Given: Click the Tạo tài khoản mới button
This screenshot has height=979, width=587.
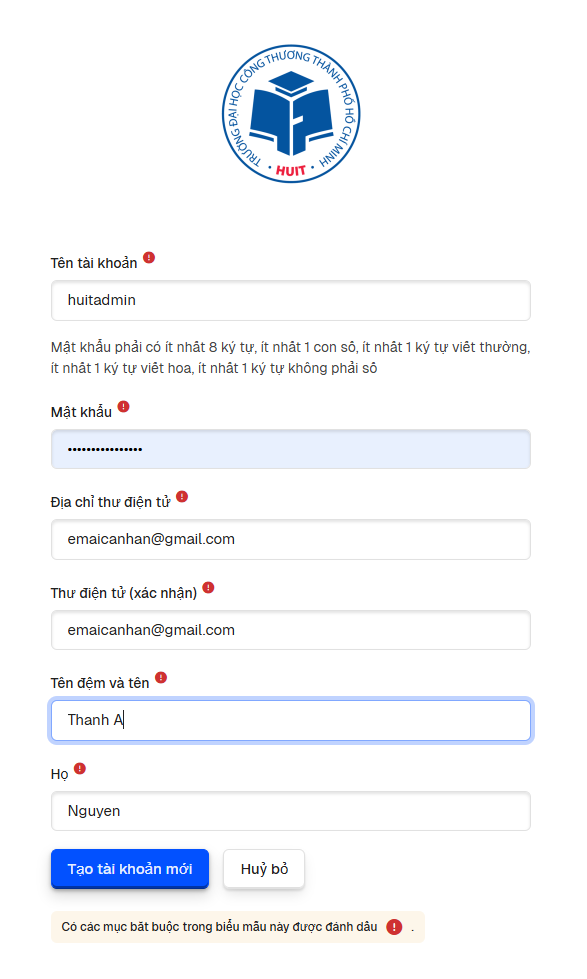Looking at the screenshot, I should click(x=130, y=868).
